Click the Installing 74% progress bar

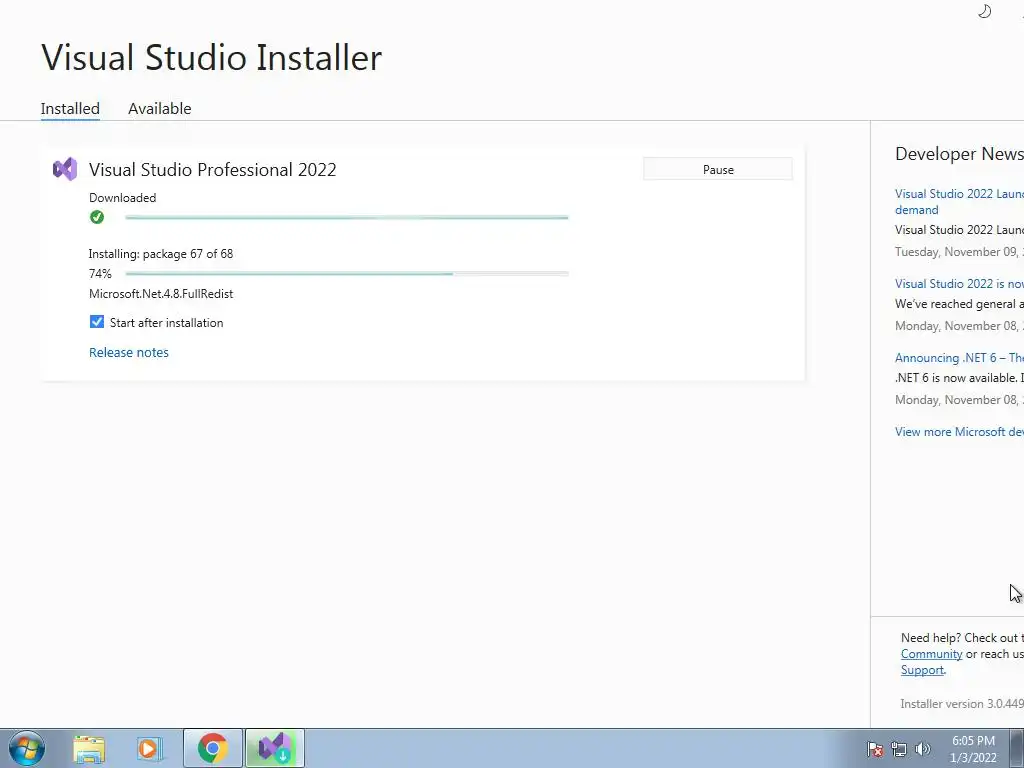(347, 274)
